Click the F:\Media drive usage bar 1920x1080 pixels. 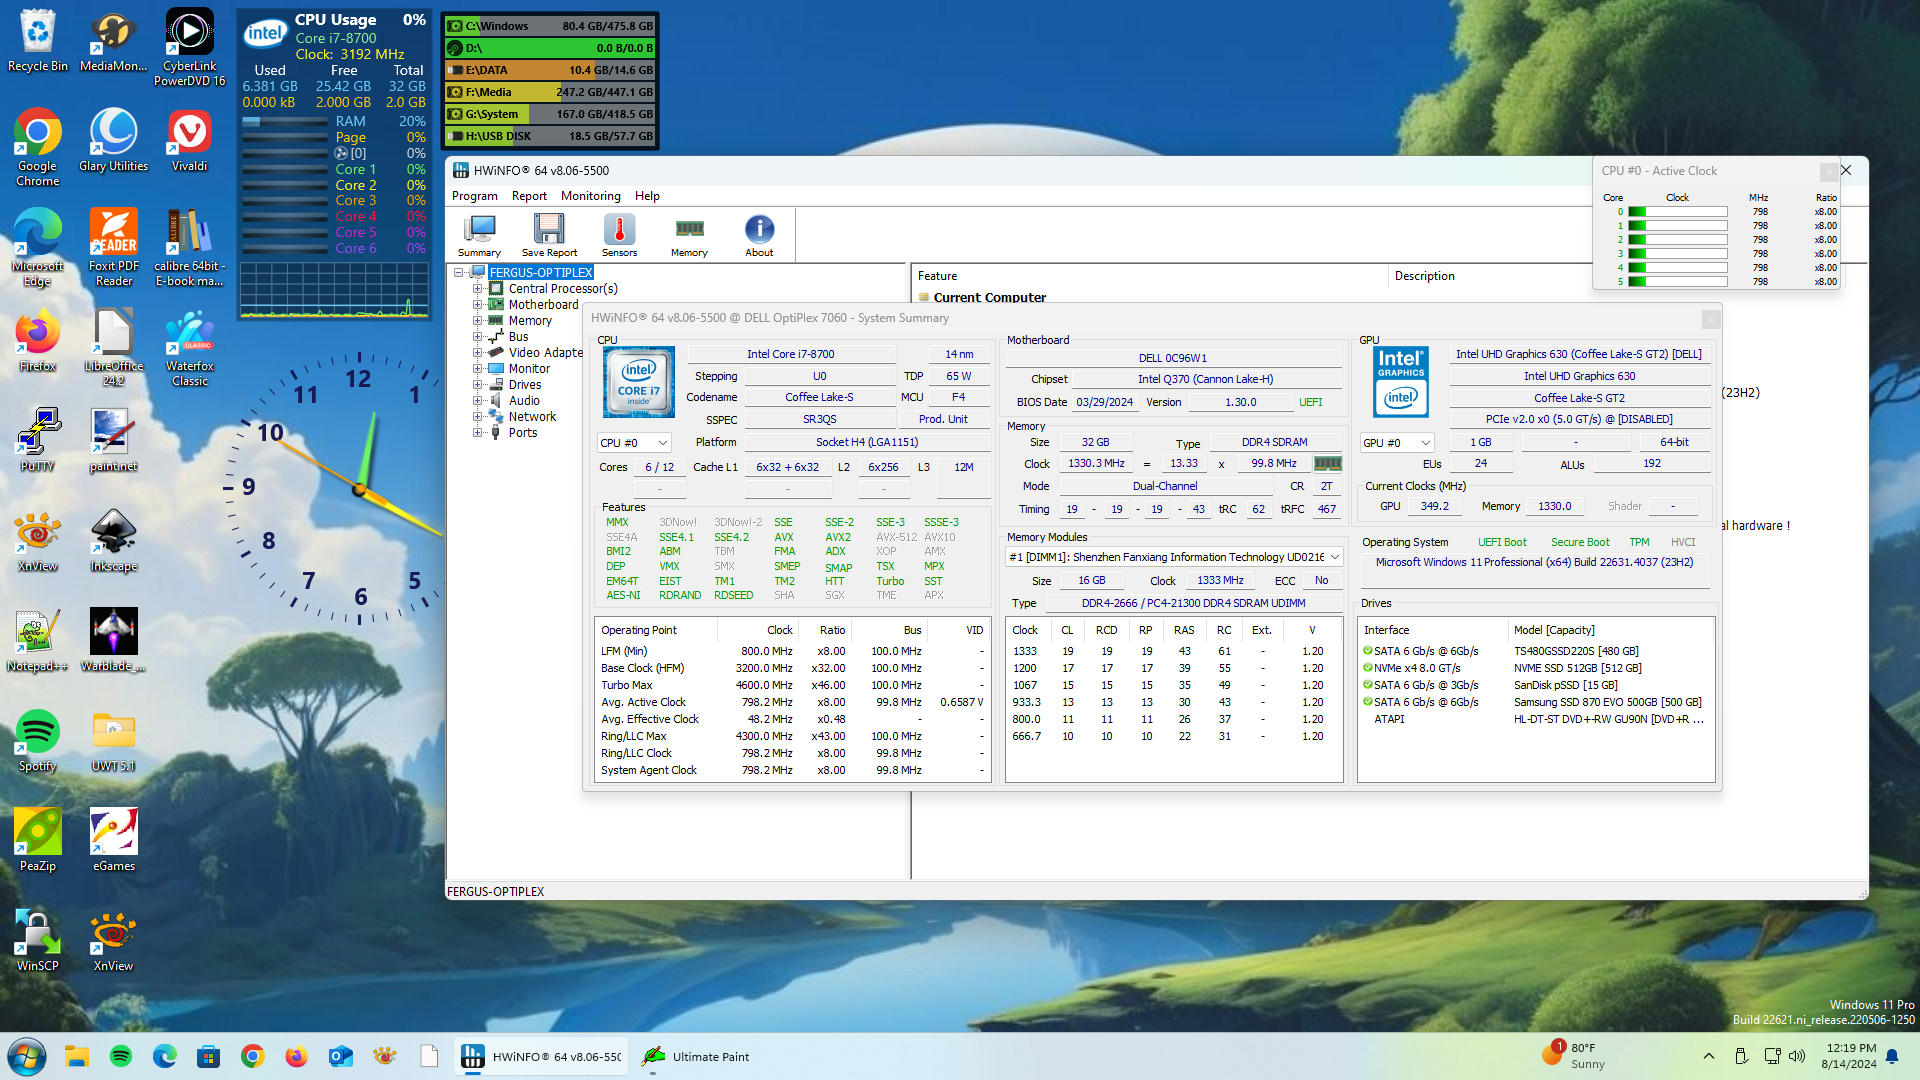pyautogui.click(x=550, y=92)
